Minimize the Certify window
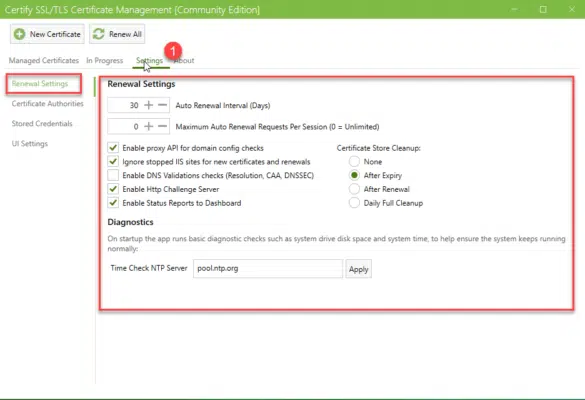585x400 pixels. pos(514,9)
